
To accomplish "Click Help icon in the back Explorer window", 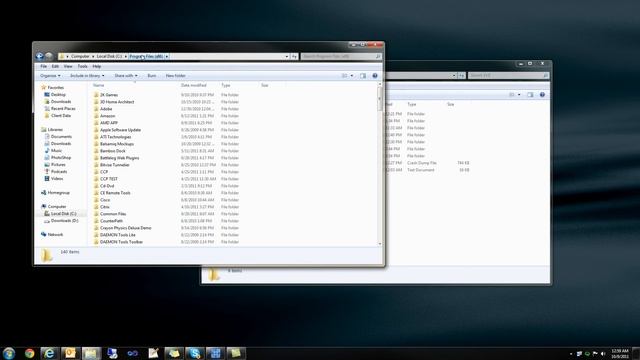I will pyautogui.click(x=542, y=95).
